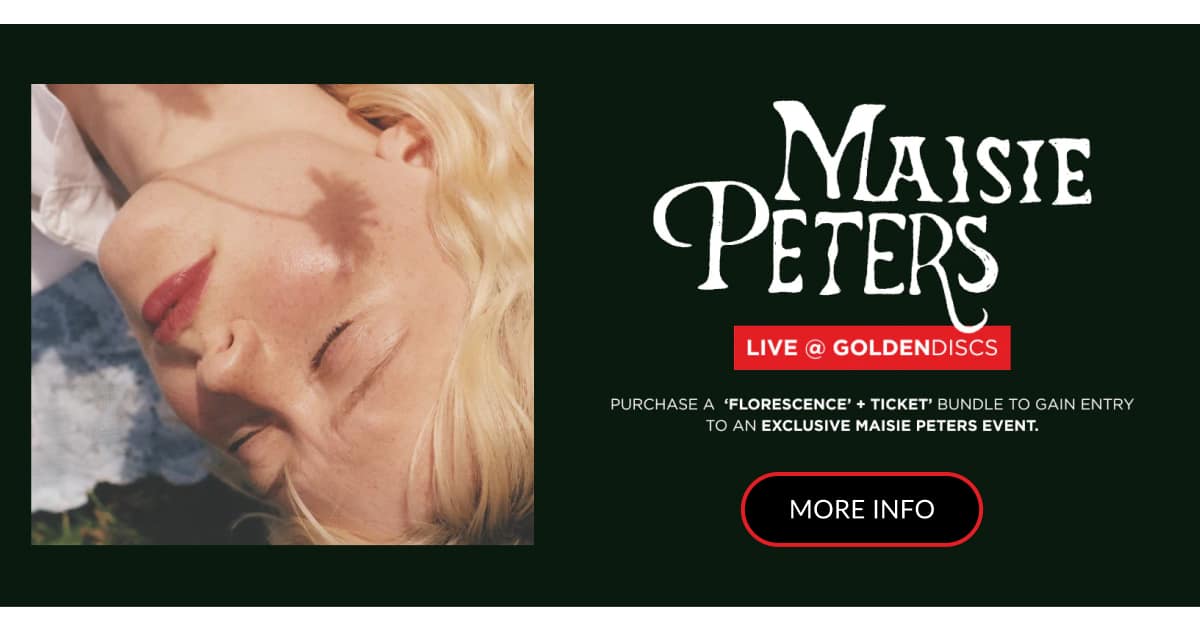Click the PURCHASE A text in the description

pyautogui.click(x=662, y=404)
